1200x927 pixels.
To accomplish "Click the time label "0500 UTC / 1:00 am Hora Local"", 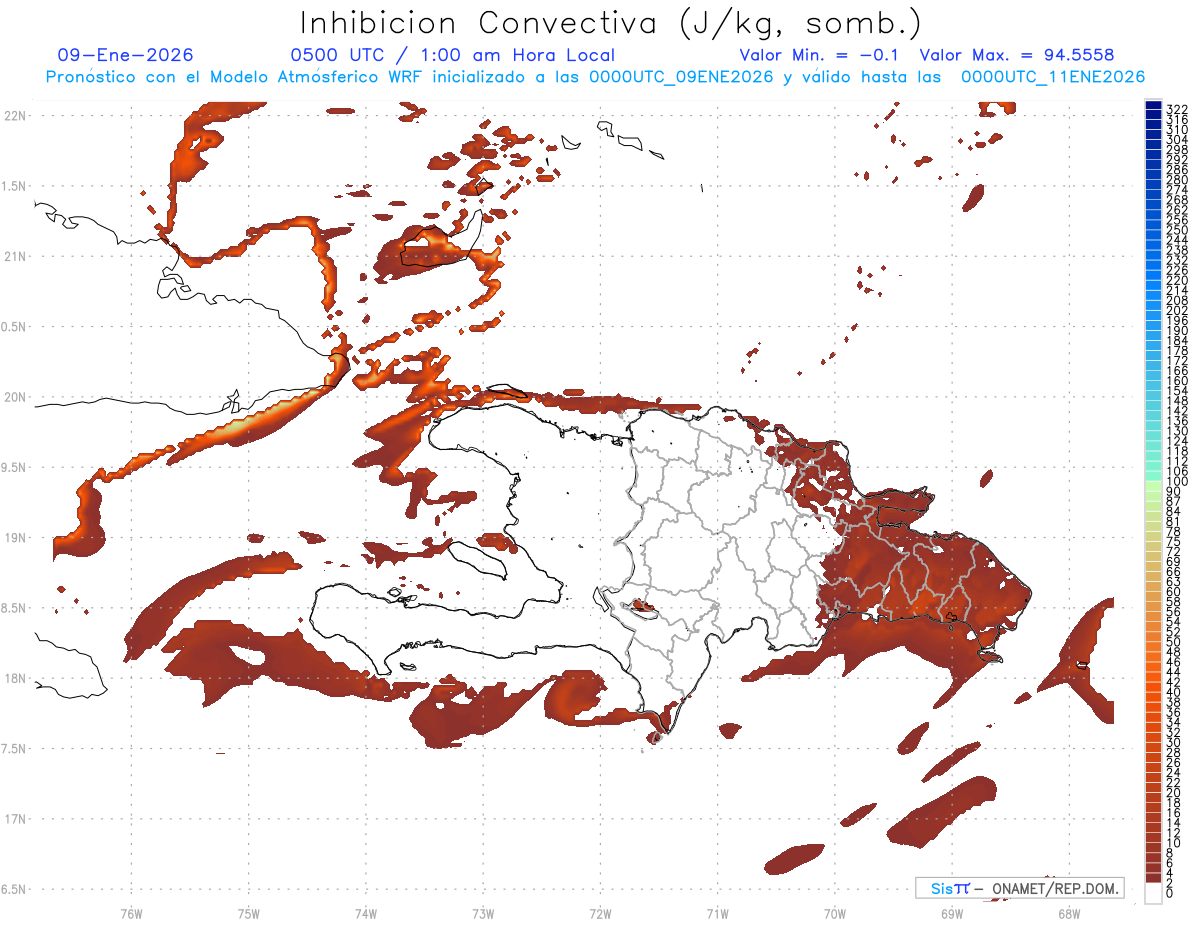I will pos(453,56).
